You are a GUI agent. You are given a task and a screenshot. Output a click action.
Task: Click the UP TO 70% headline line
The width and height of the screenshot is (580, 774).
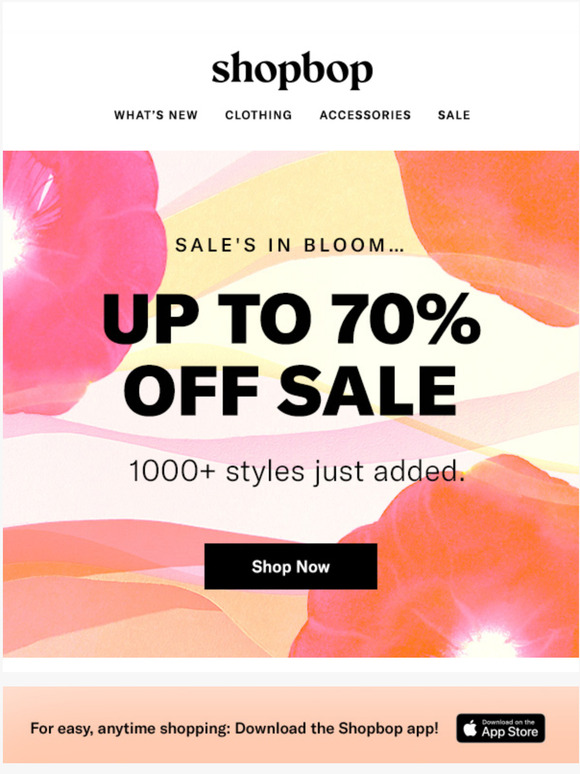click(x=291, y=319)
